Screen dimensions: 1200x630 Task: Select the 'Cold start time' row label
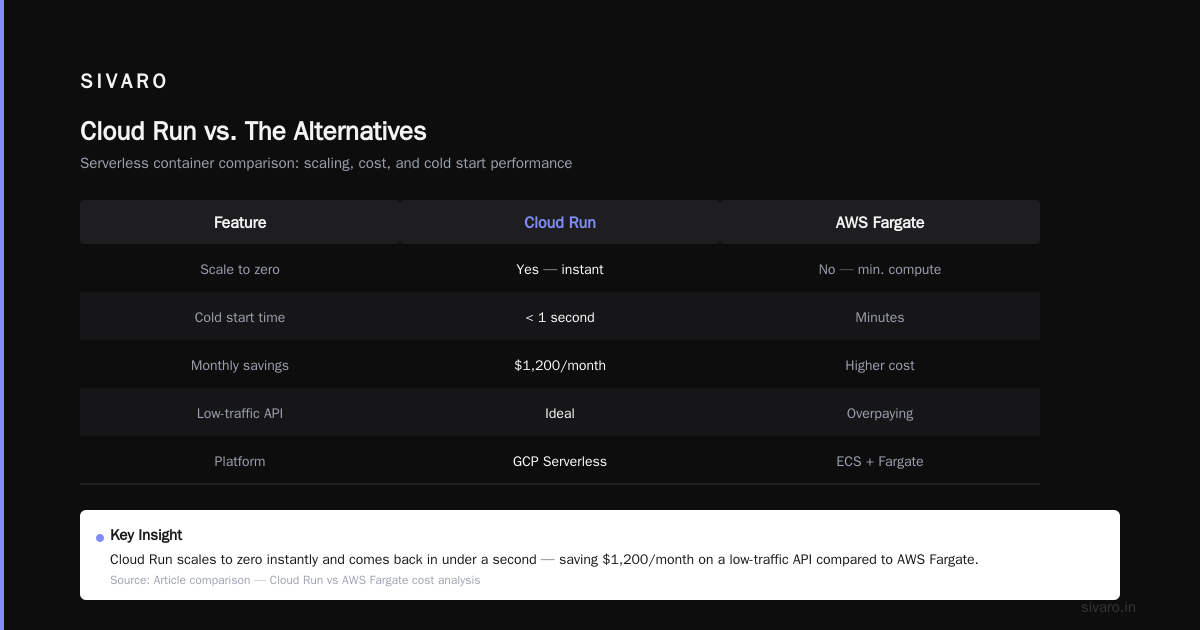pos(240,317)
